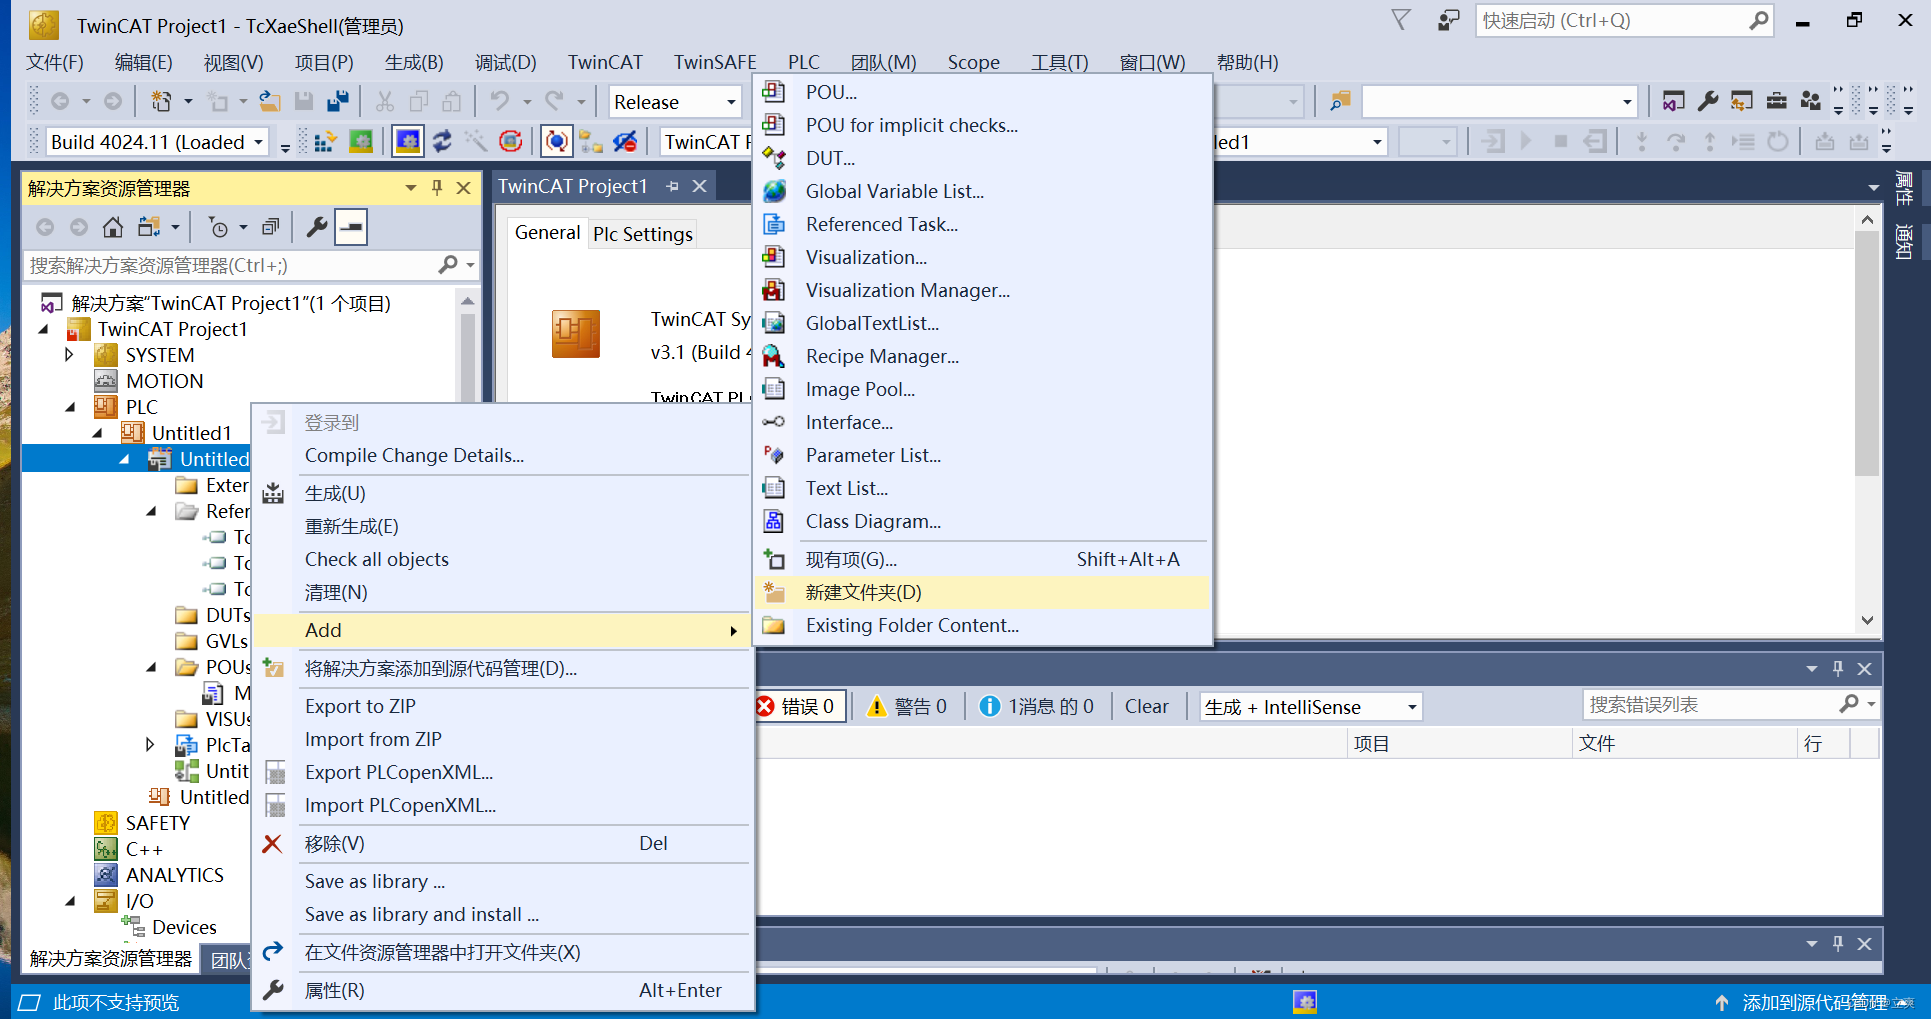This screenshot has width=1931, height=1019.
Task: Click the green Restart TwinCAT Run Mode icon
Action: coord(361,142)
